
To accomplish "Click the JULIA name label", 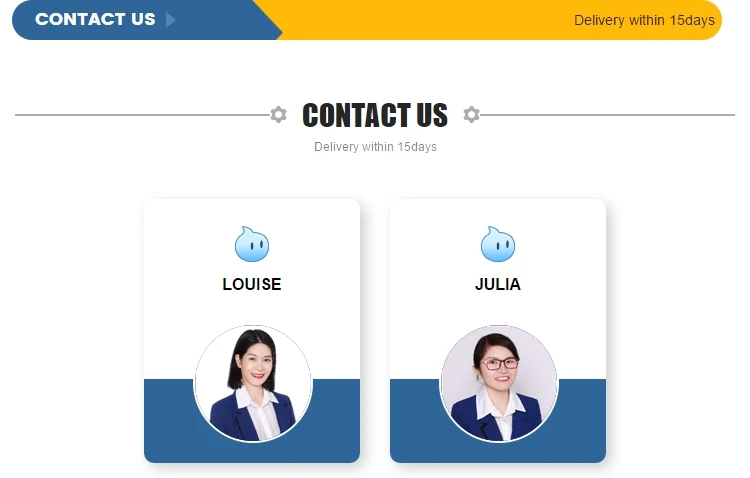I will pyautogui.click(x=497, y=284).
